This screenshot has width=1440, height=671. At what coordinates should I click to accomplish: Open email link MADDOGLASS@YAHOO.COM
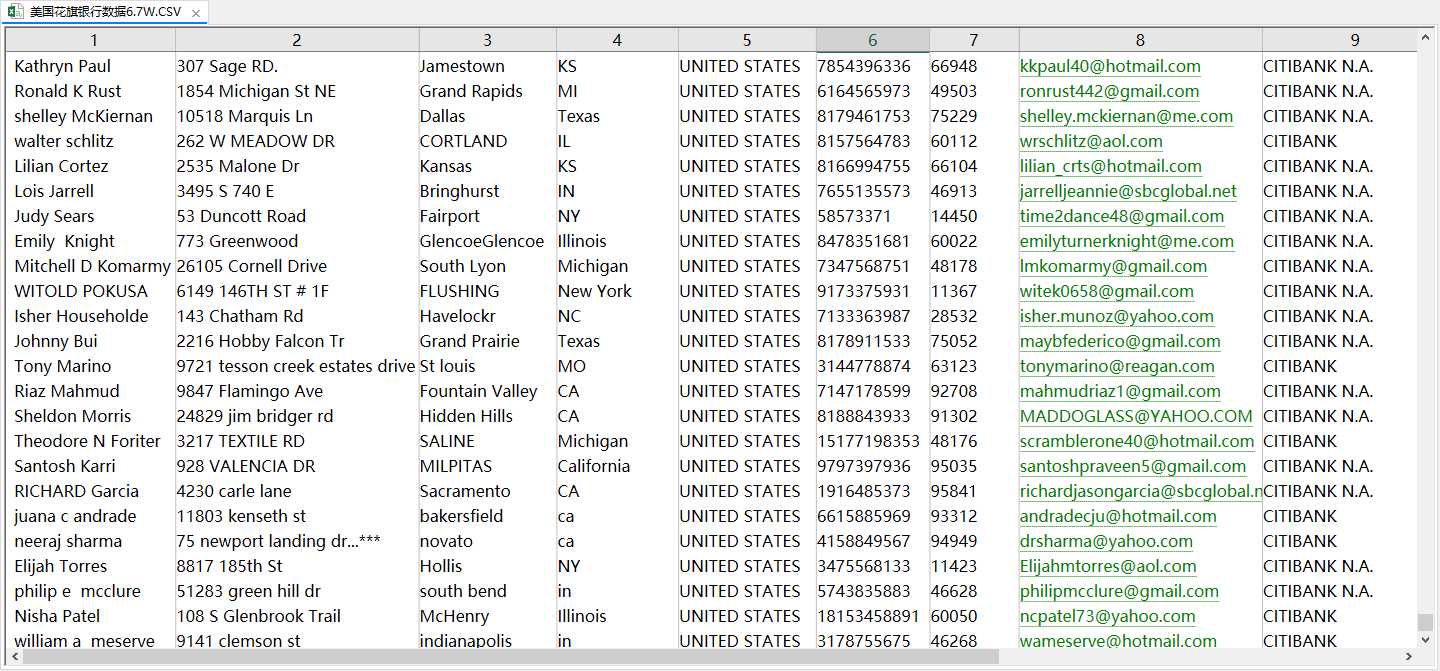coord(1136,416)
